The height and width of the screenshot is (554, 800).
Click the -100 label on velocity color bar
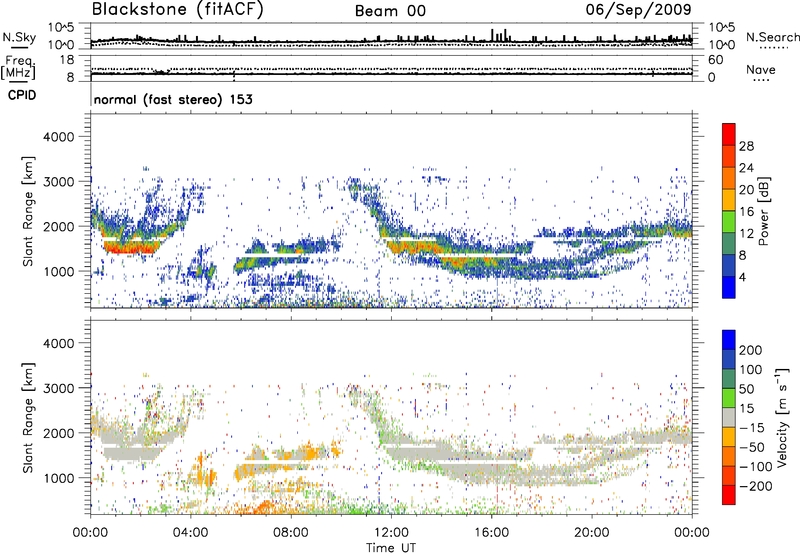[x=756, y=467]
